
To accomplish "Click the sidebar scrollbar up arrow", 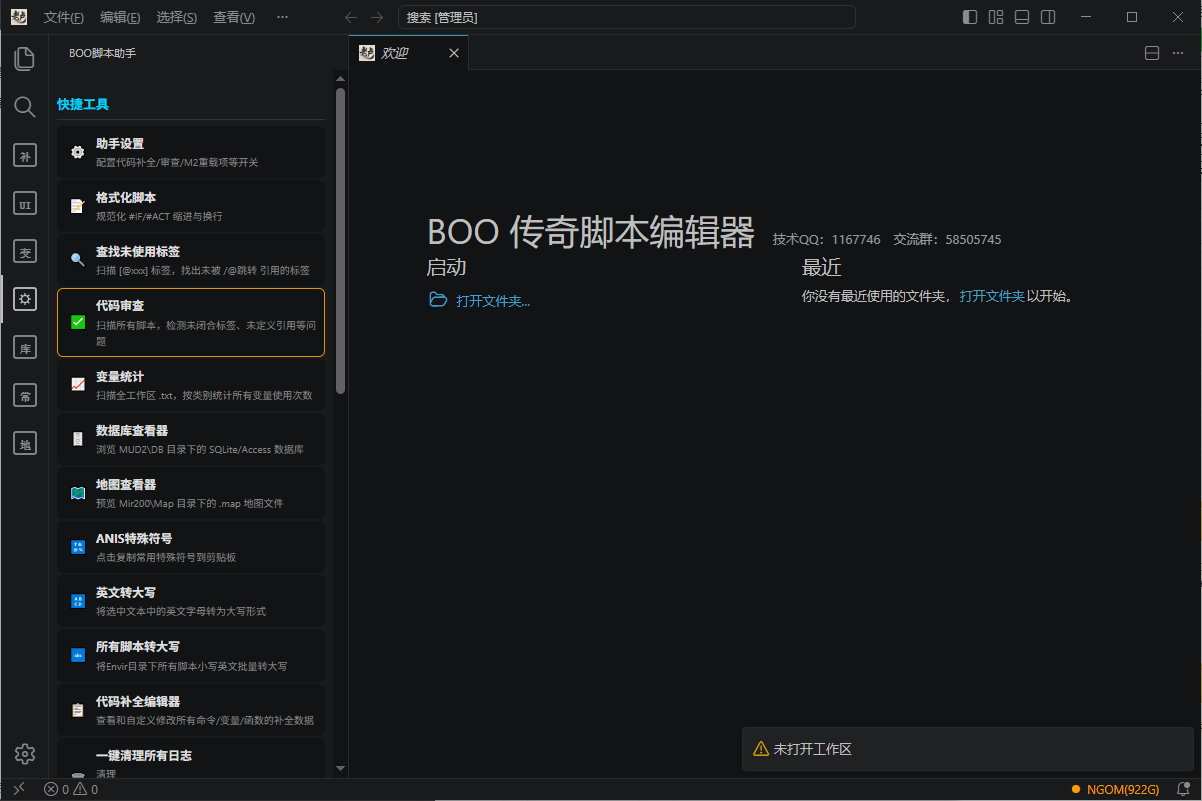I will click(340, 79).
